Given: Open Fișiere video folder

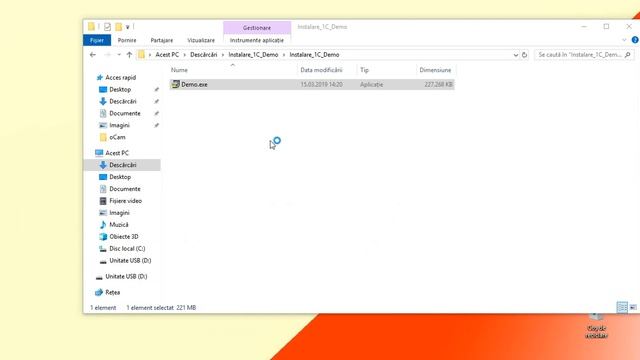Looking at the screenshot, I should [125, 201].
